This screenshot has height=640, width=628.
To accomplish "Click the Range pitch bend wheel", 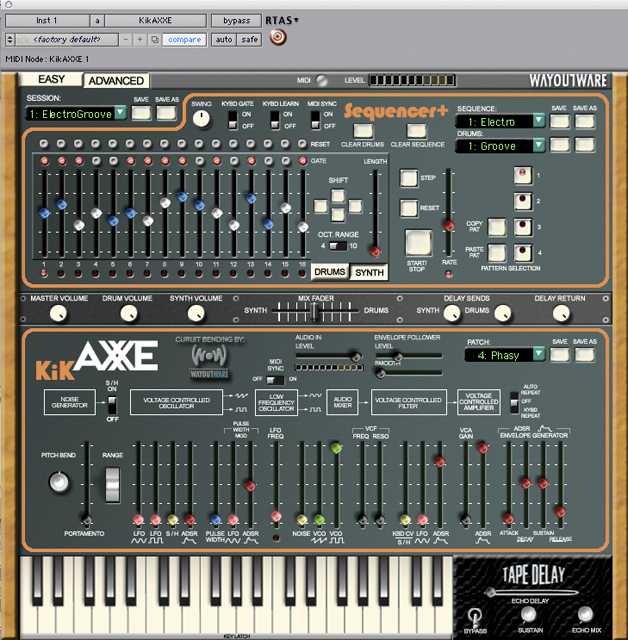I will 112,484.
